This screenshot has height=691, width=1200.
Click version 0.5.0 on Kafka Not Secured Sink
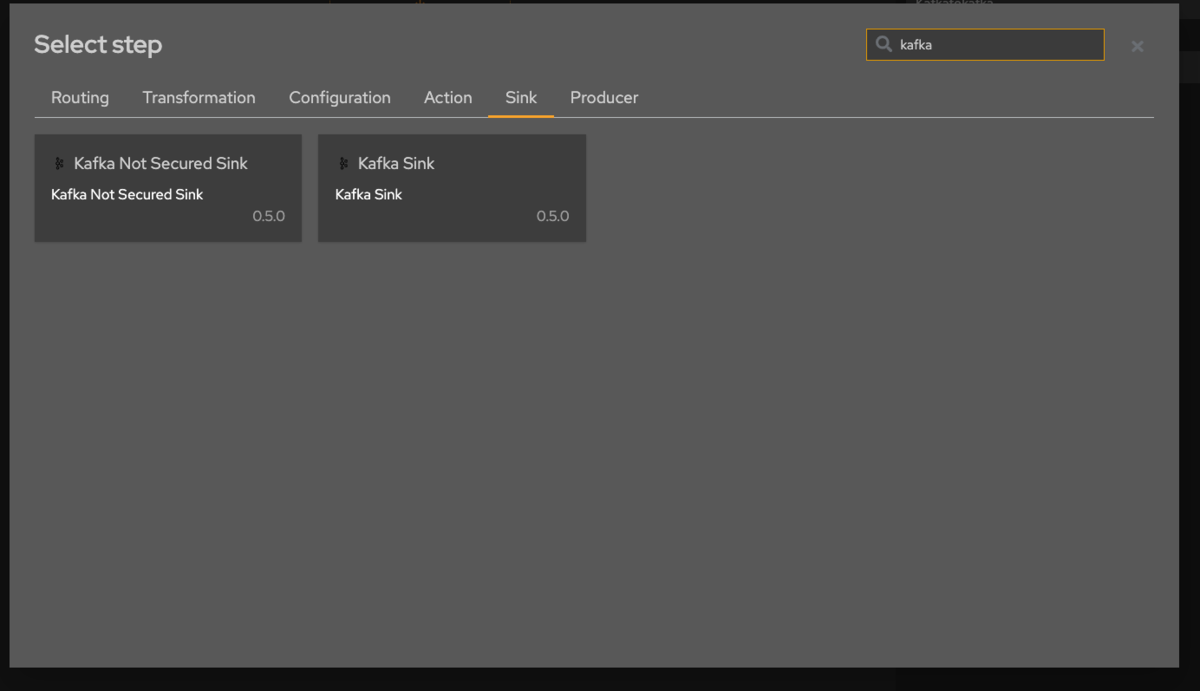[x=268, y=216]
